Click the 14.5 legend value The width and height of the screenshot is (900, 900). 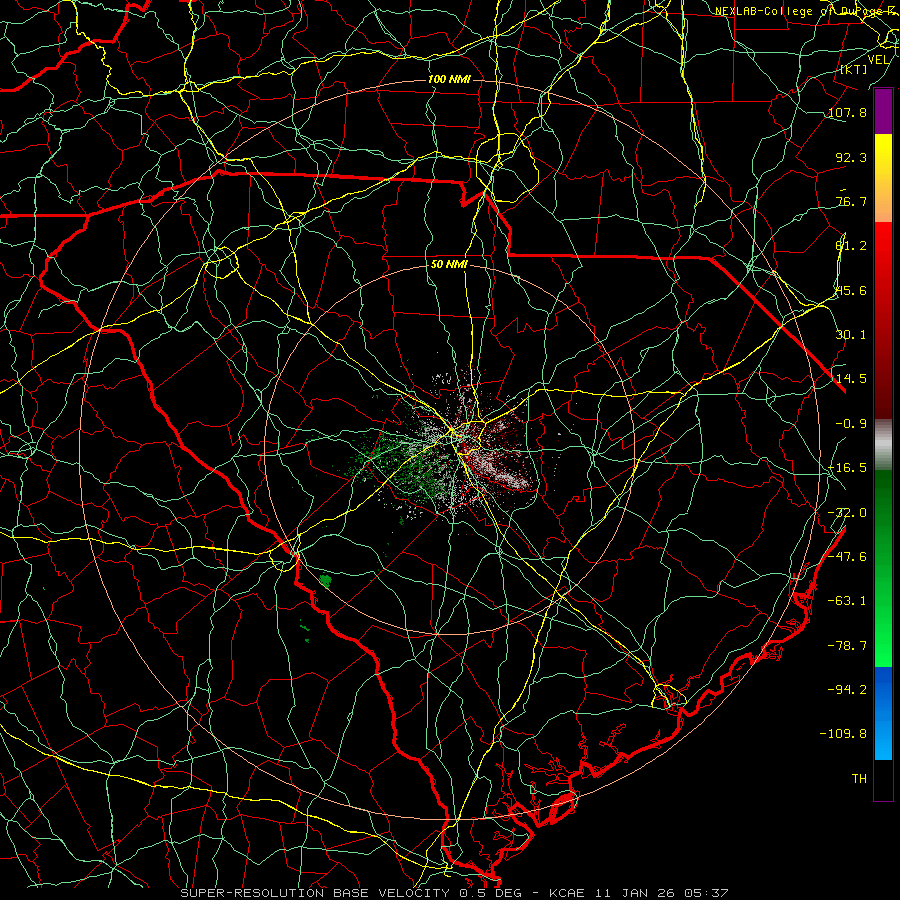851,379
